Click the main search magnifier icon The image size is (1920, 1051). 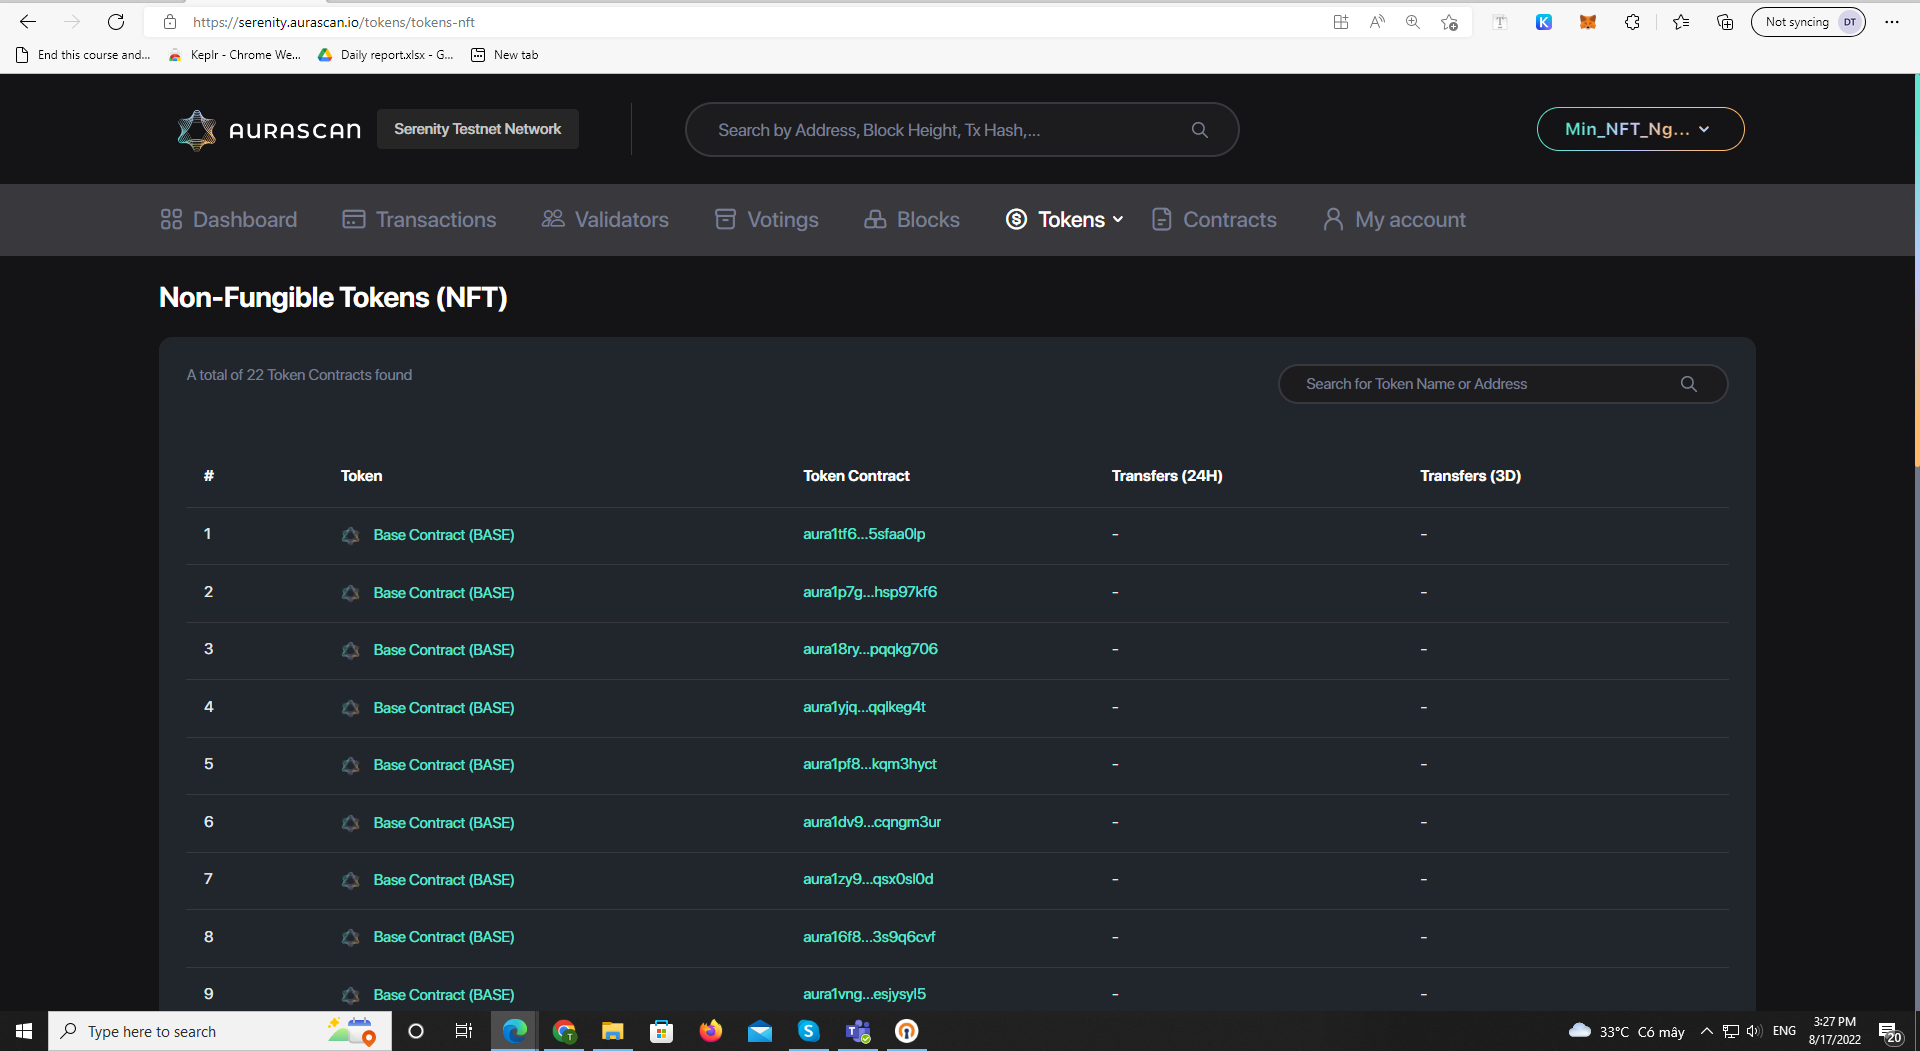coord(1200,130)
